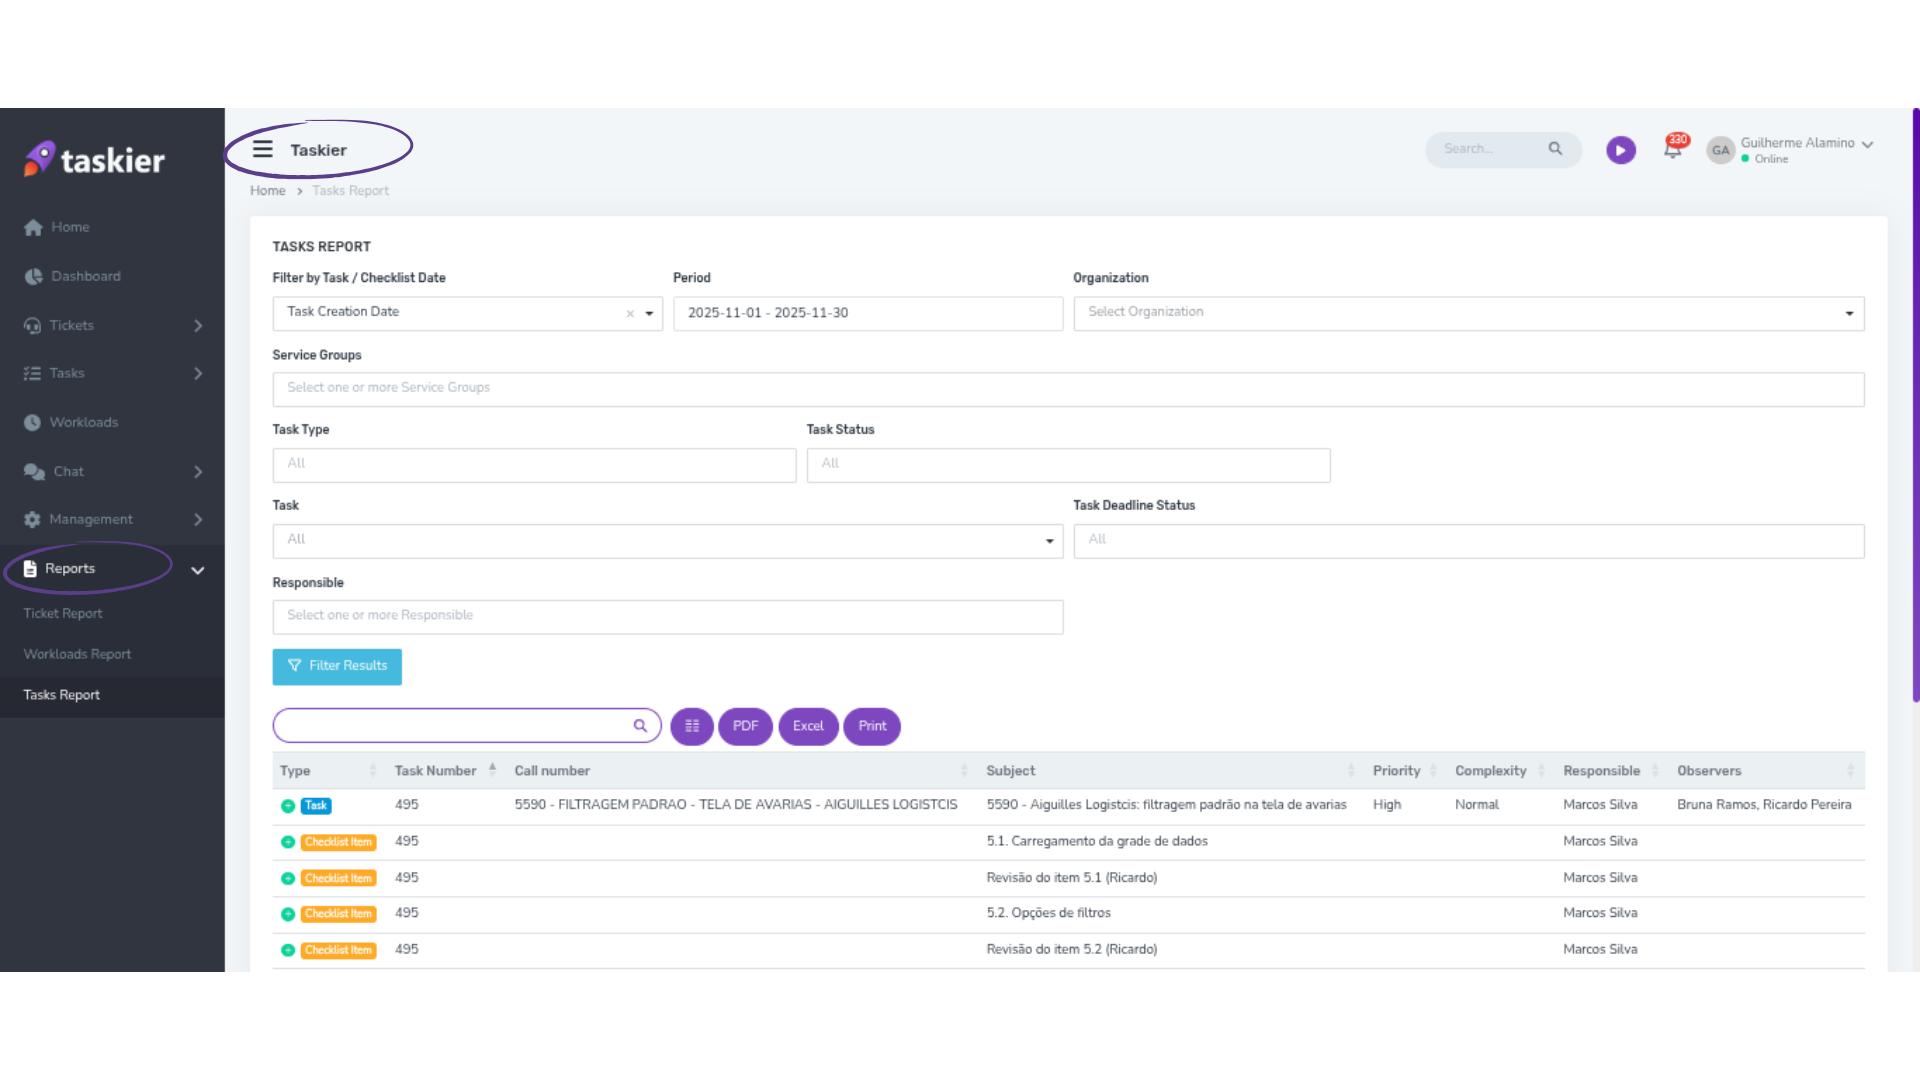This screenshot has height=1080, width=1920.
Task: Click the Period date range field
Action: pos(867,313)
